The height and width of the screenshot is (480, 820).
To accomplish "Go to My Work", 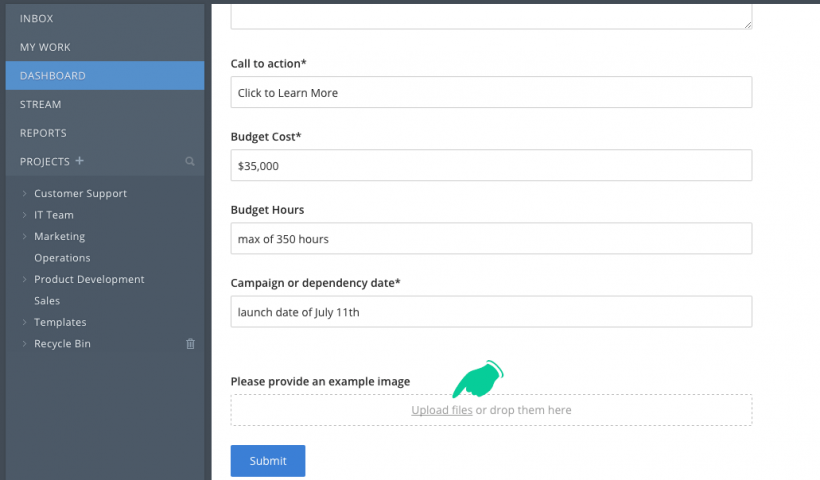I will click(x=105, y=47).
